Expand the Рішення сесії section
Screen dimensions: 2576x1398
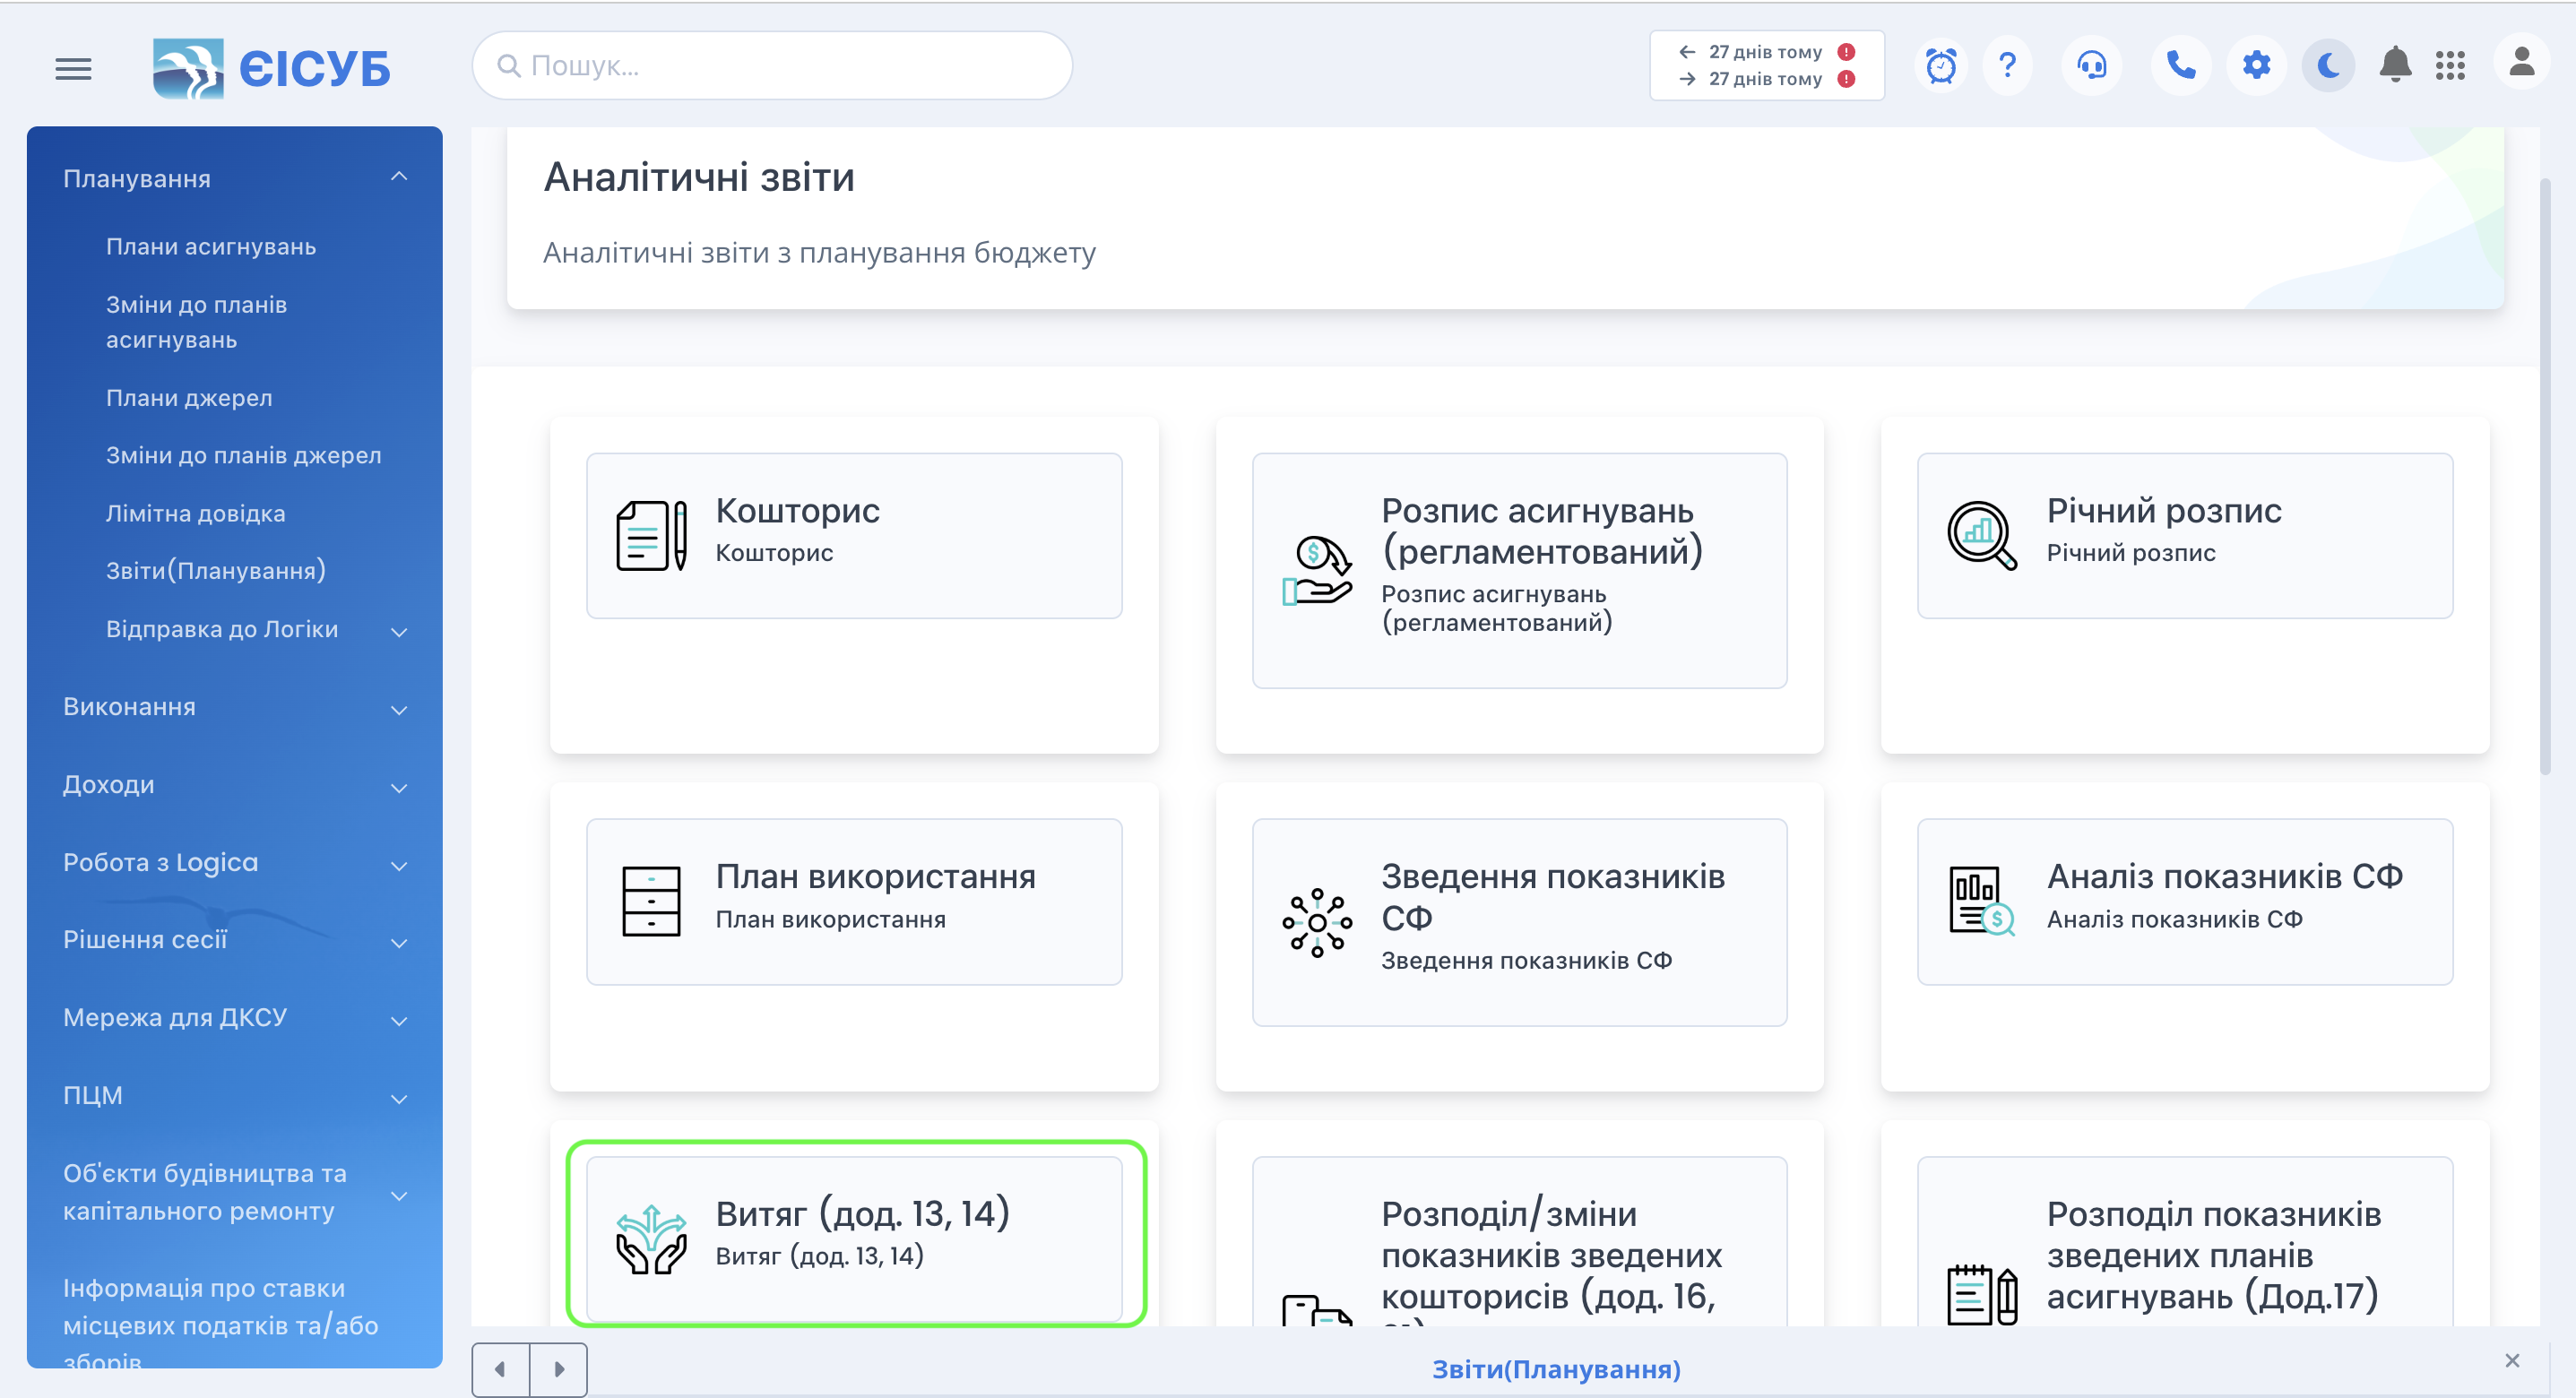click(x=399, y=942)
